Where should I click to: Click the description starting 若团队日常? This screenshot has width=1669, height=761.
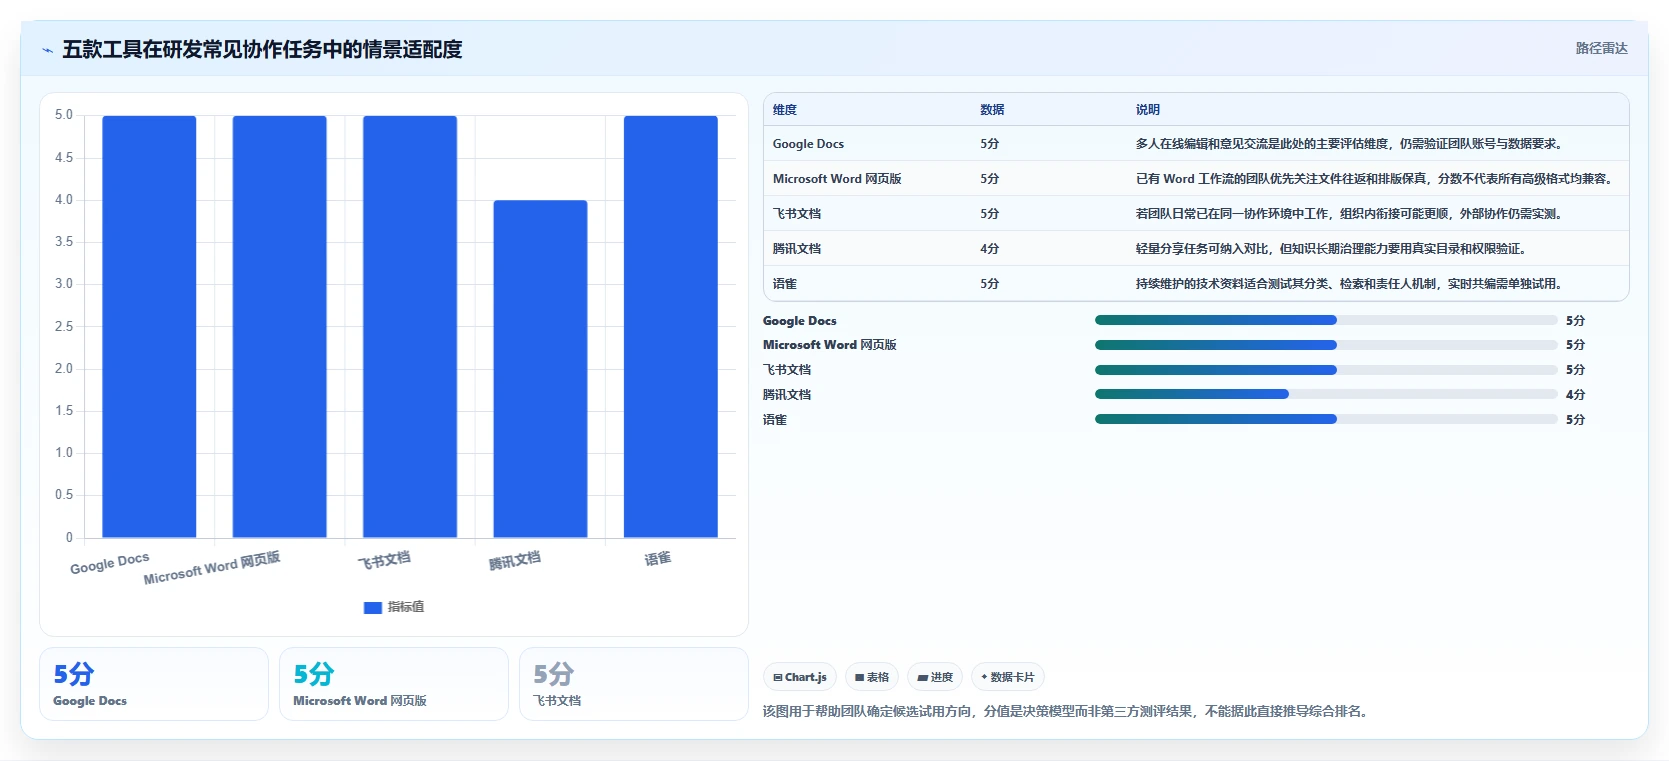tap(1349, 214)
